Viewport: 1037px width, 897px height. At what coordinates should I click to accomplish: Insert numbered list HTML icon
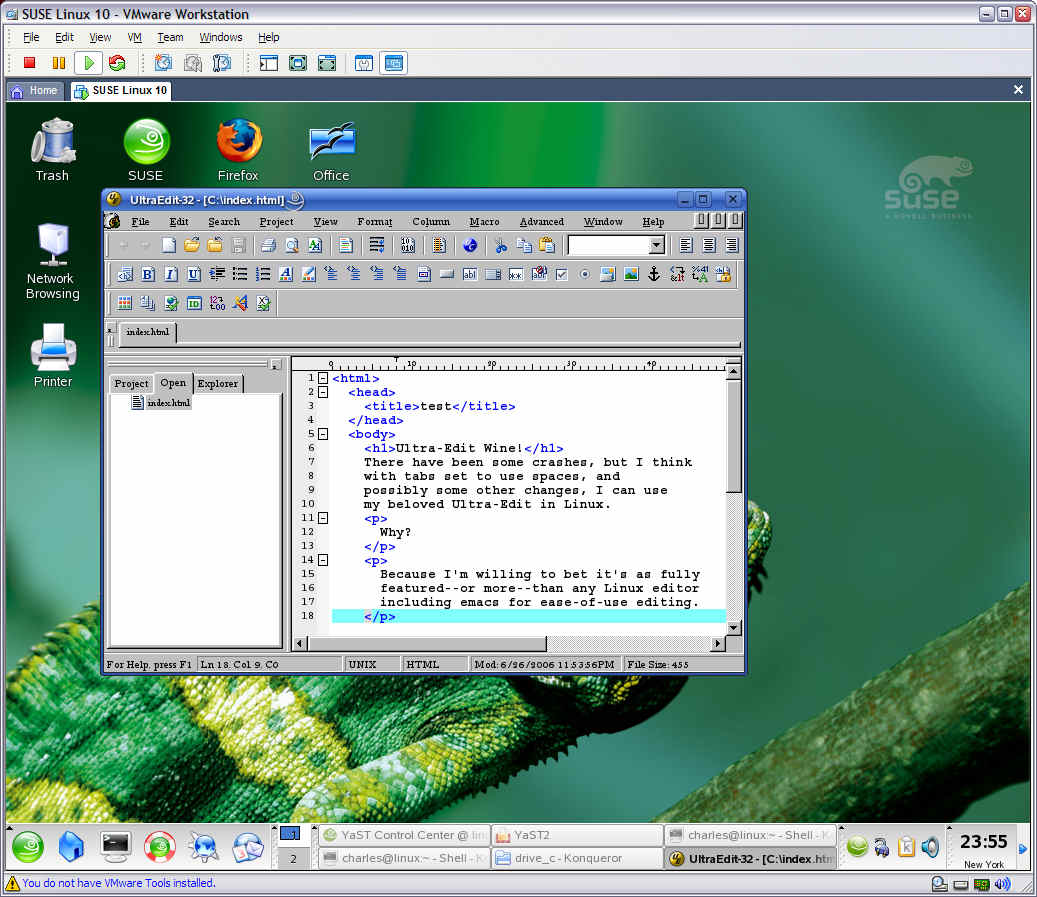(263, 274)
